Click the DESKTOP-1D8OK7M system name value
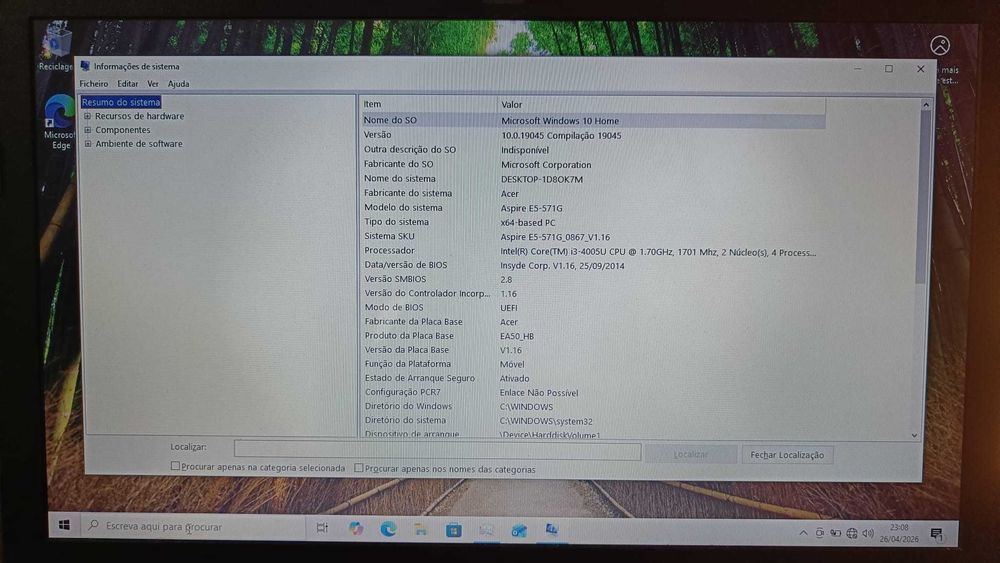 pos(542,179)
